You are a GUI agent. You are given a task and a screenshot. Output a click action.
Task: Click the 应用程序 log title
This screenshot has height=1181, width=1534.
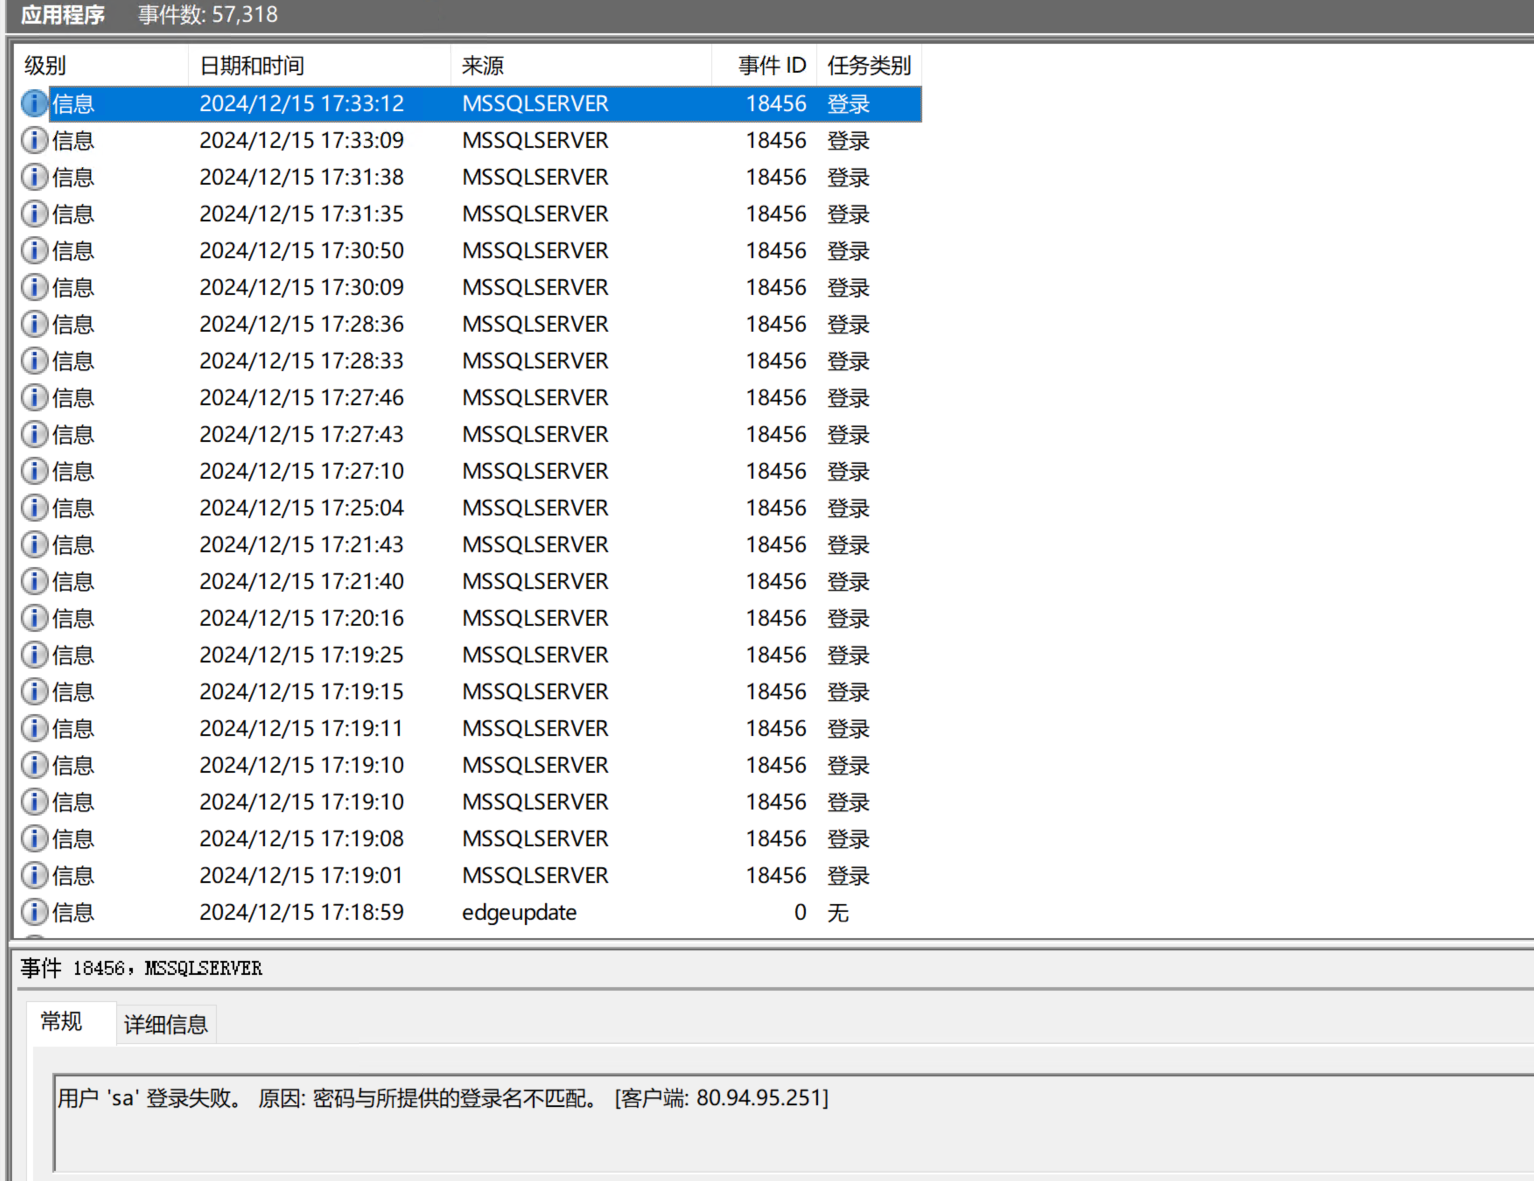63,15
